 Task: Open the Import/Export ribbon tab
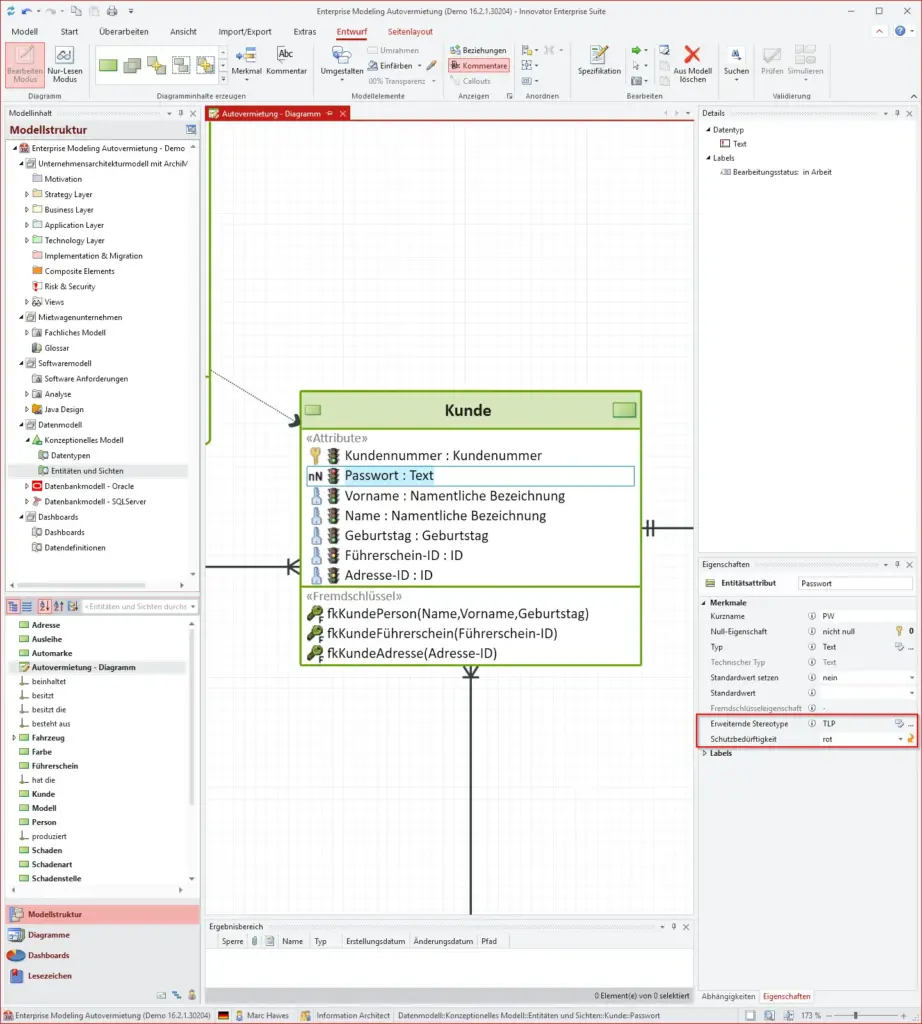244,32
